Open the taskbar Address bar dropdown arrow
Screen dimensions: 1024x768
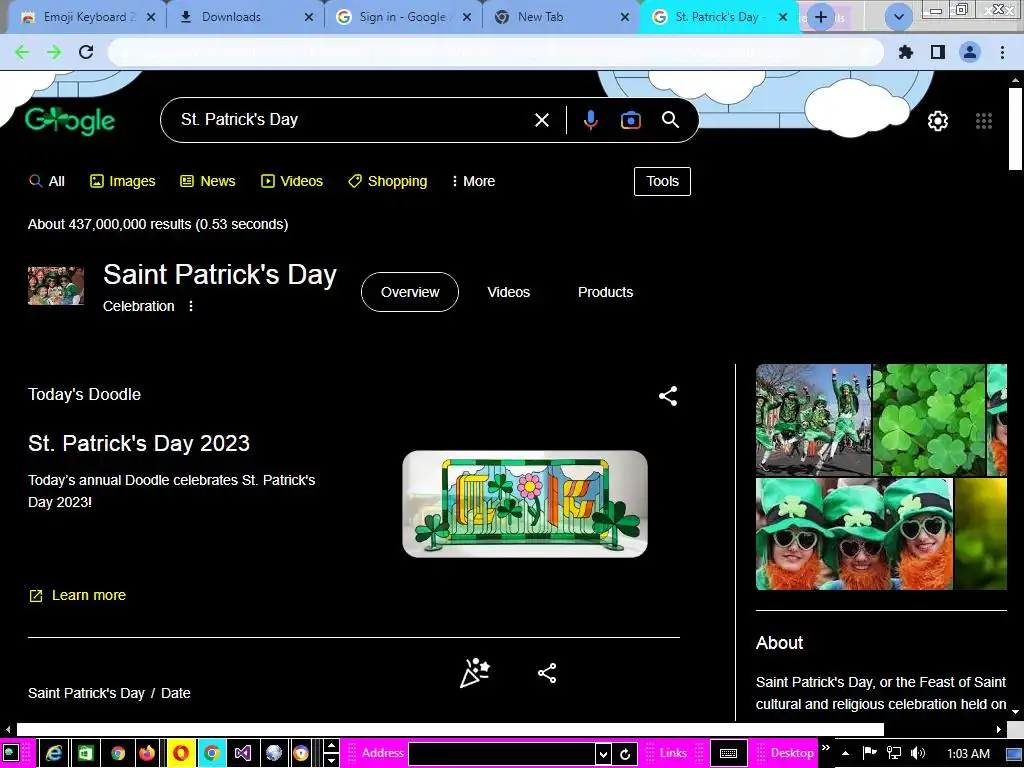pyautogui.click(x=603, y=754)
